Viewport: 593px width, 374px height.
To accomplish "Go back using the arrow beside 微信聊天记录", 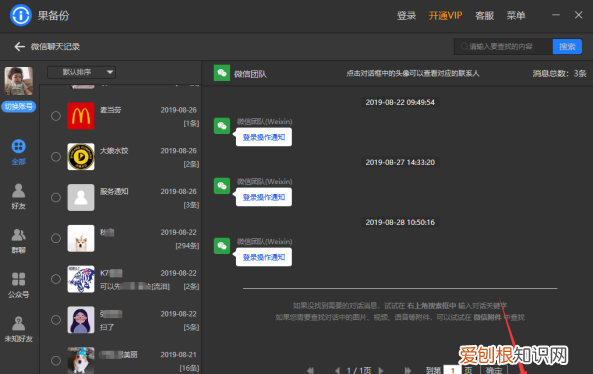I will (x=19, y=47).
